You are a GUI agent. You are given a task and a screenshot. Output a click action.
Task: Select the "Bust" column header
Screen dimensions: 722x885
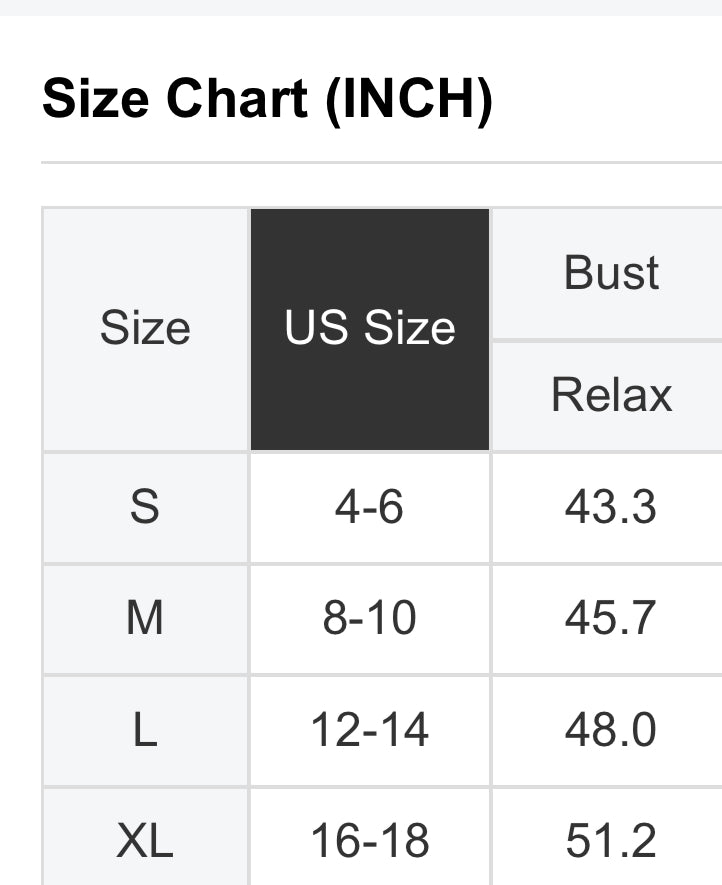click(611, 273)
